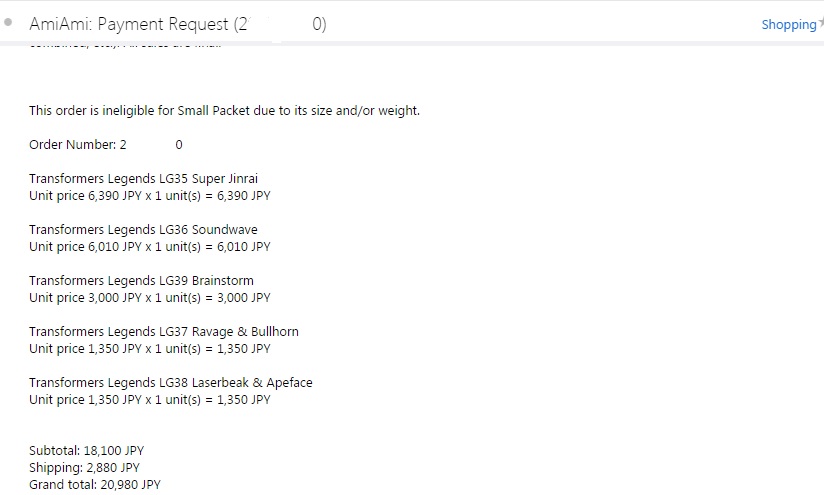Click the LG39 Brainstorm item name
Image resolution: width=824 pixels, height=495 pixels.
pyautogui.click(x=141, y=281)
